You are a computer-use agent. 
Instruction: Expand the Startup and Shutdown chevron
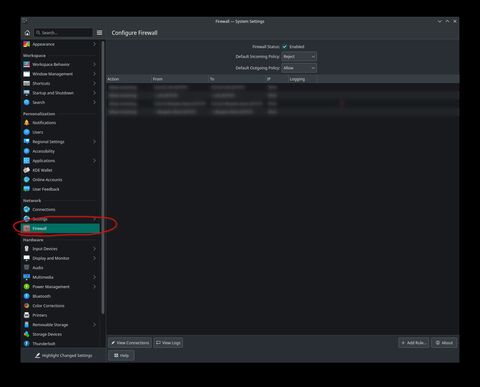(94, 93)
